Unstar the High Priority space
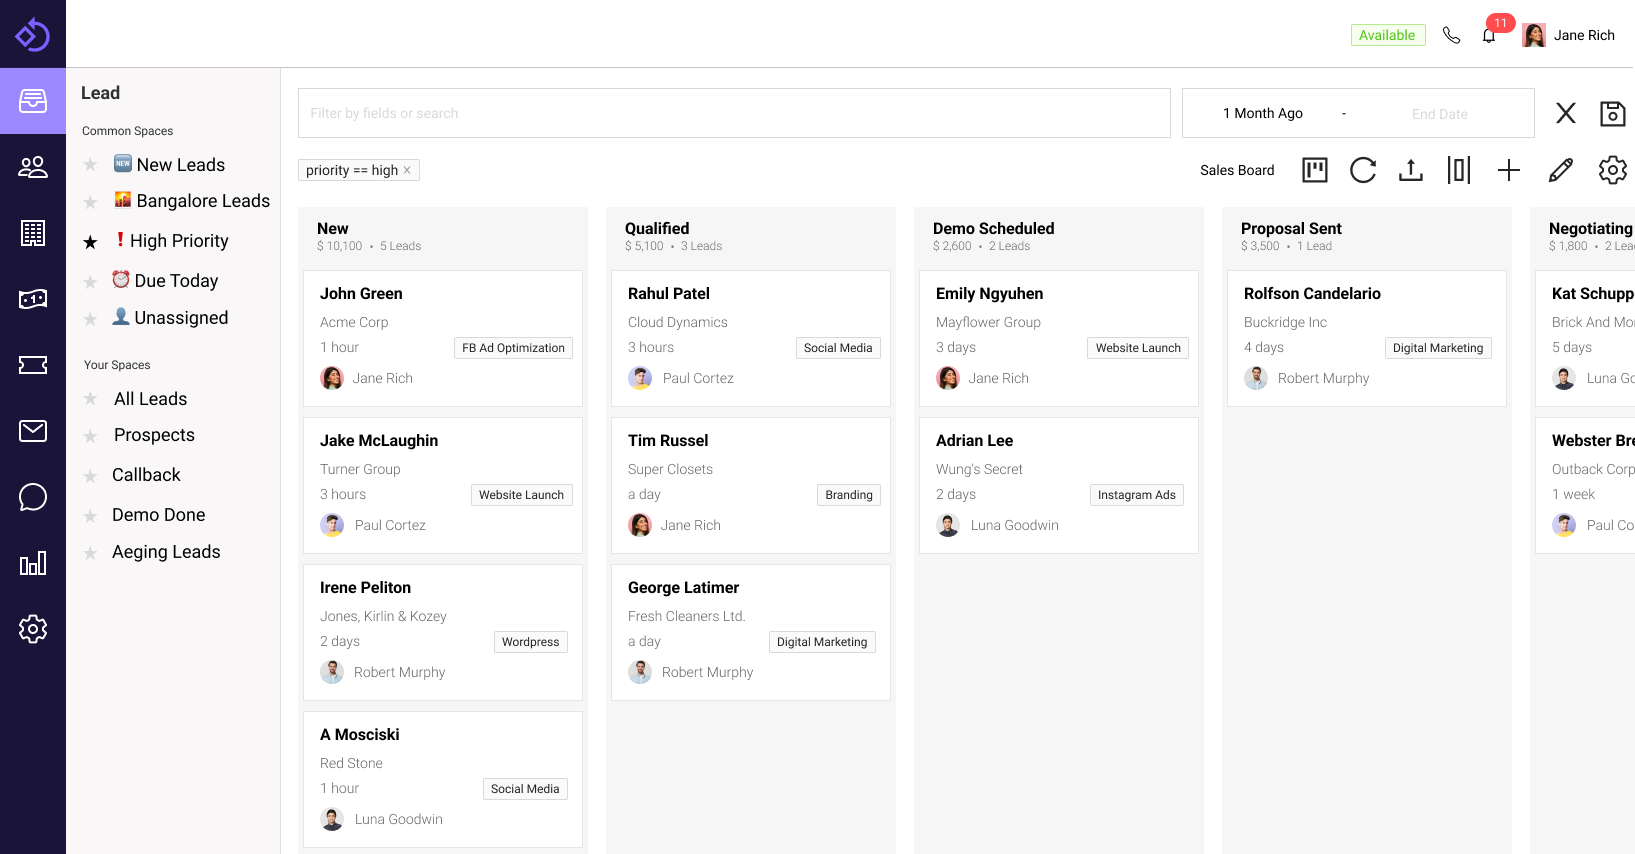This screenshot has height=854, width=1635. [x=90, y=242]
